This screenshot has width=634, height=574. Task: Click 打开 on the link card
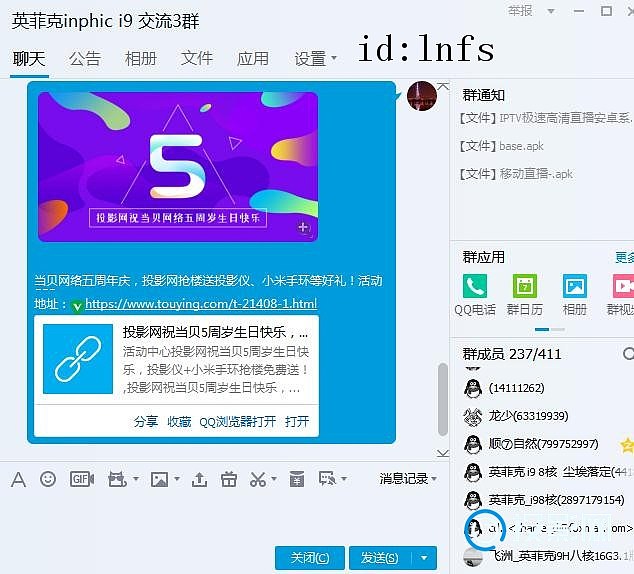tap(297, 422)
